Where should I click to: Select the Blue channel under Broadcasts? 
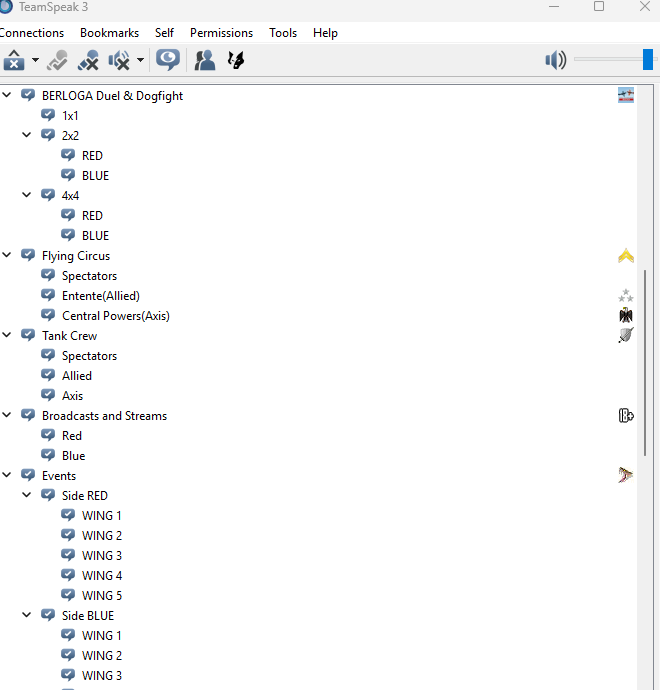click(73, 456)
